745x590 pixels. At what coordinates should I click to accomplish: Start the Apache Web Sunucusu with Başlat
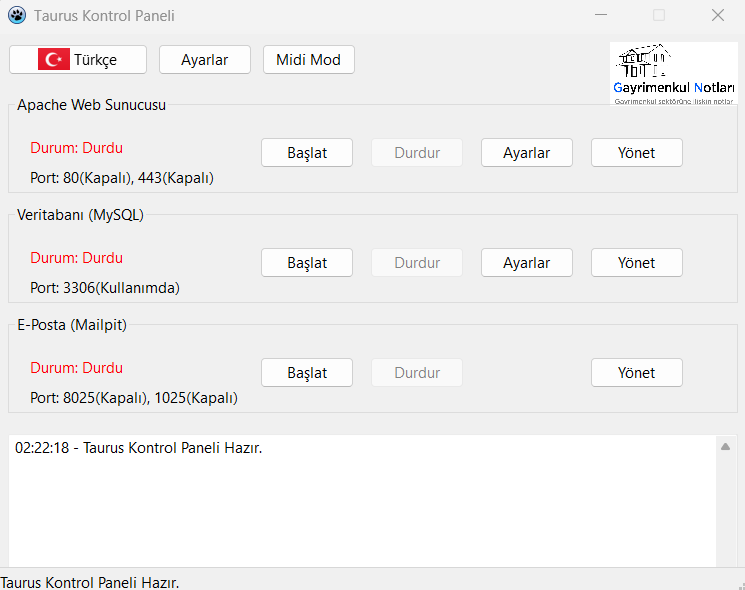(x=307, y=153)
